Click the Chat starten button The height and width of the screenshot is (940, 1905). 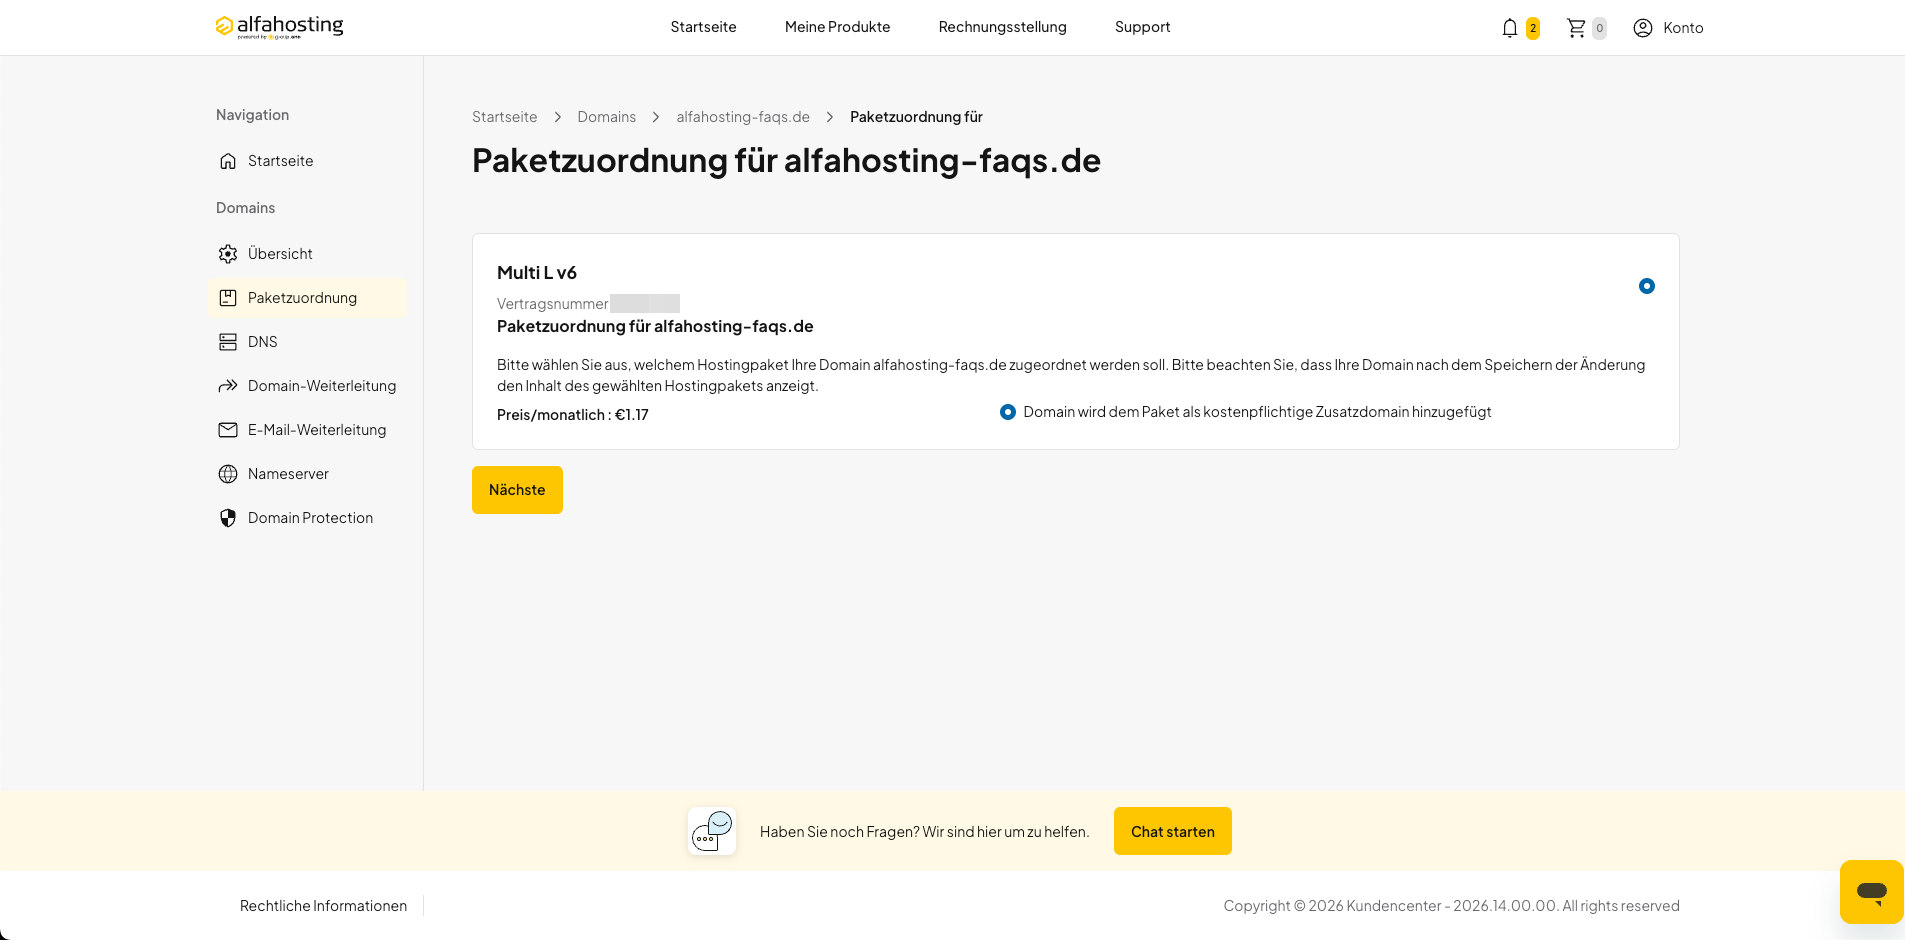click(1173, 831)
